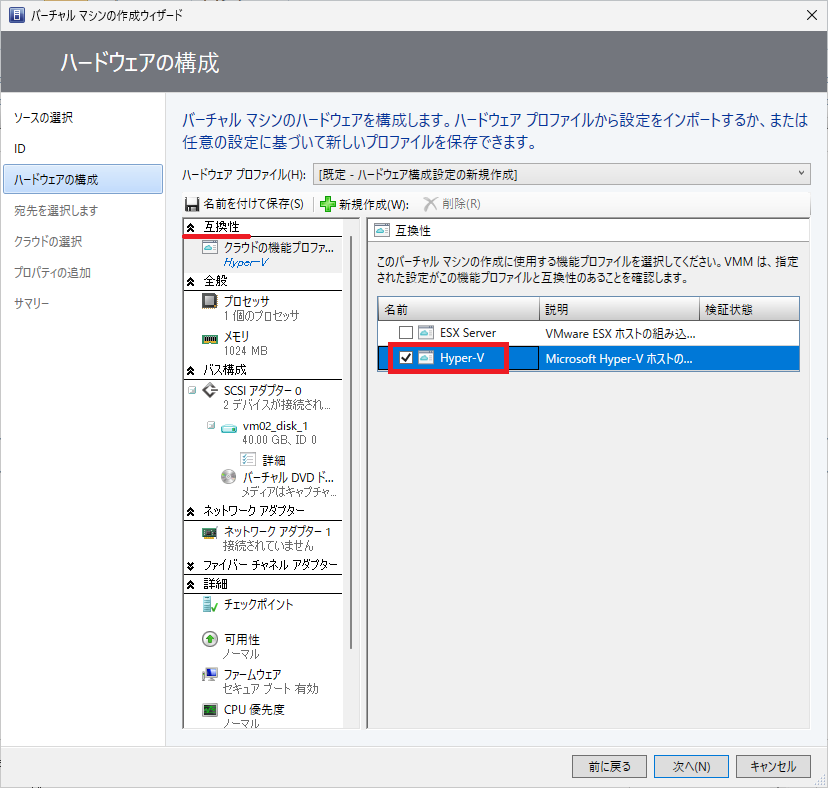Click VMware ESX ホストの組み込... description
This screenshot has width=828, height=788.
pos(620,333)
